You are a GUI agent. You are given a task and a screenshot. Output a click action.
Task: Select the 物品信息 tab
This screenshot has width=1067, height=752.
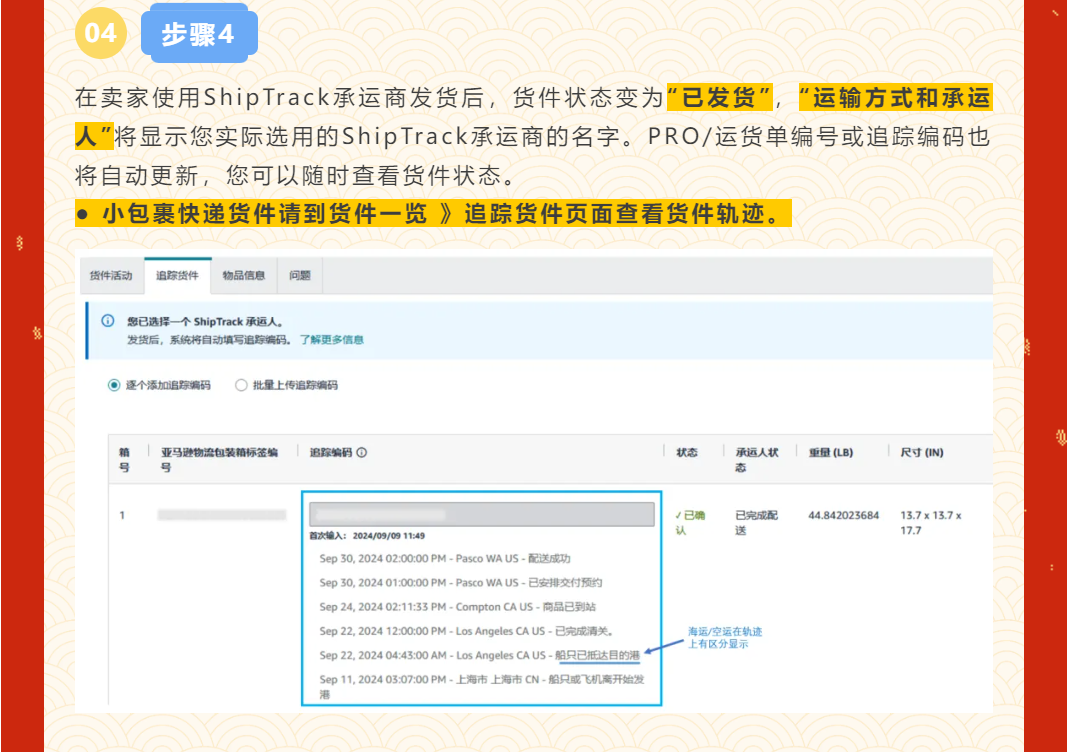(244, 276)
